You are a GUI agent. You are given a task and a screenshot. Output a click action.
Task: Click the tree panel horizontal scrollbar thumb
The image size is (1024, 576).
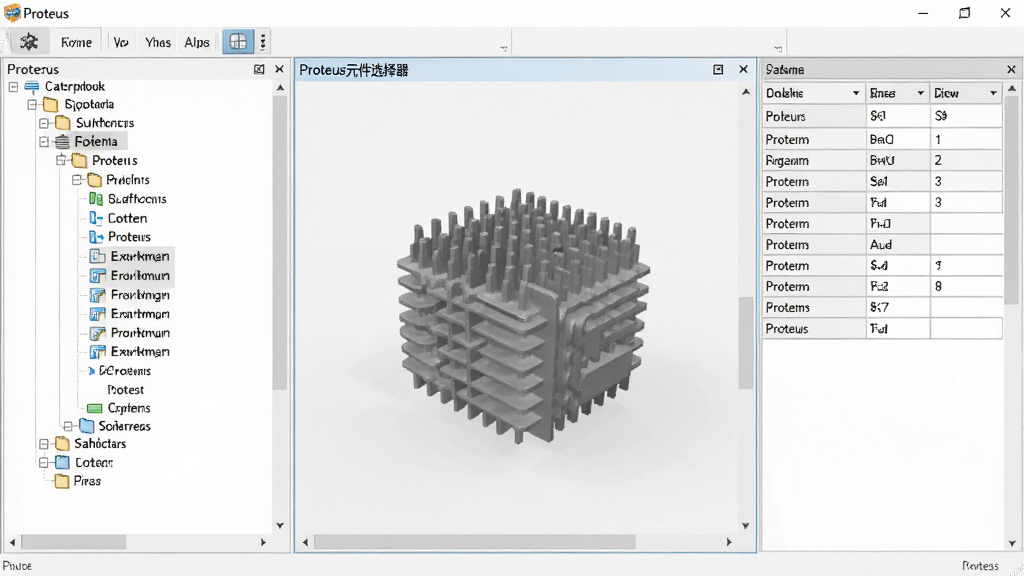(73, 542)
